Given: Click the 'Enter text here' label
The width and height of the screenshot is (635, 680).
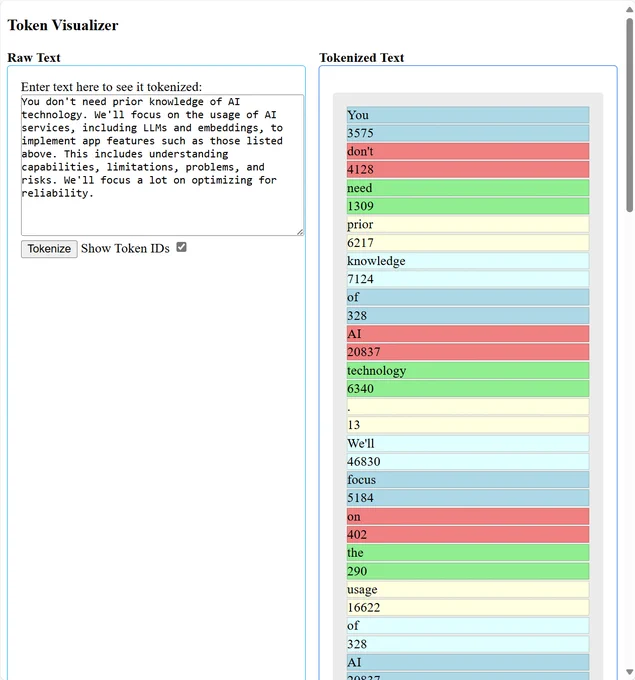Looking at the screenshot, I should [111, 87].
